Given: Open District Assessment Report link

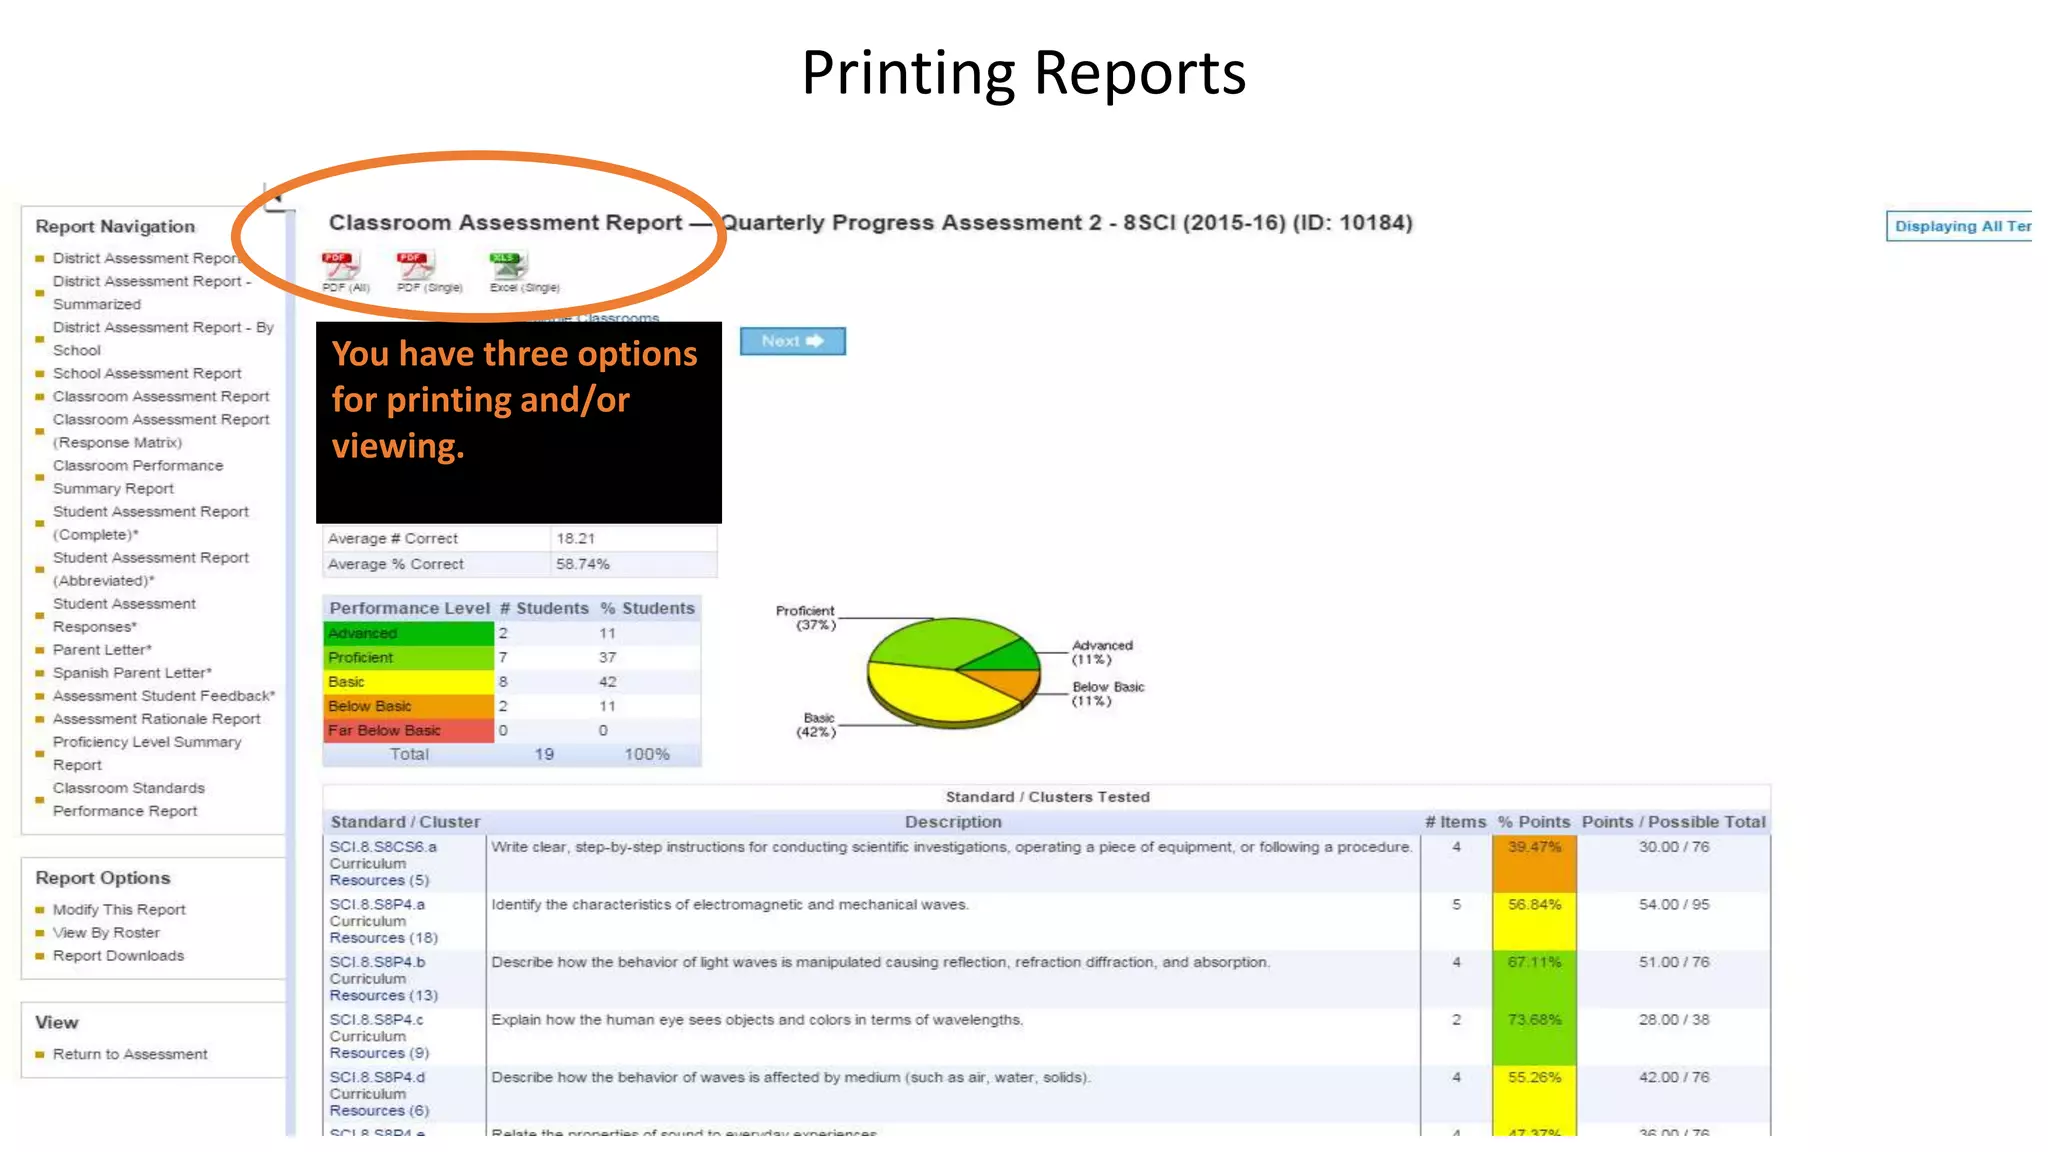Looking at the screenshot, I should pos(146,258).
